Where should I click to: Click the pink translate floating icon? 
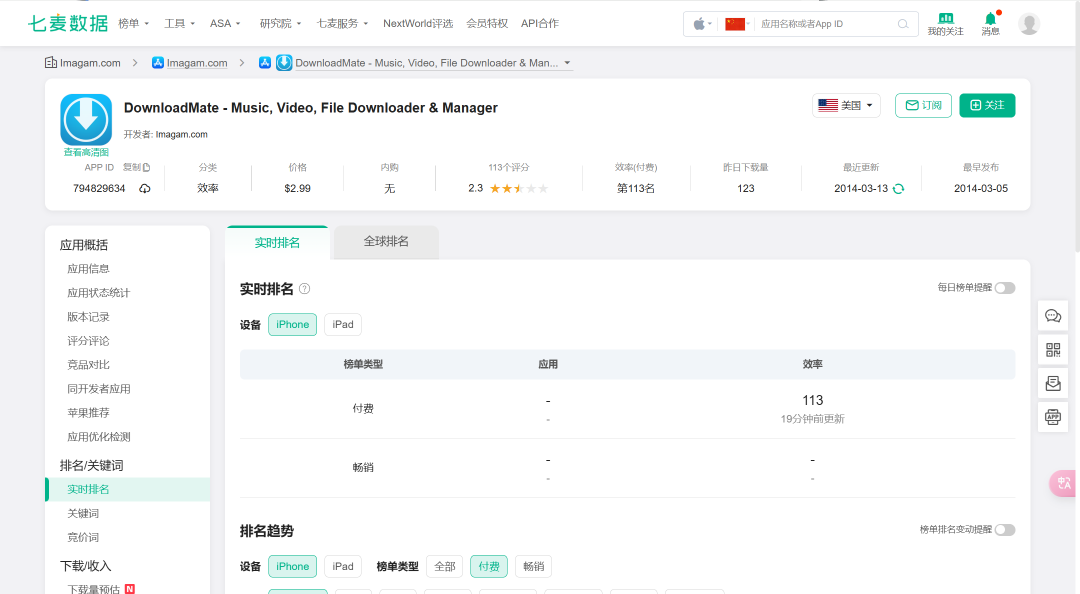point(1063,483)
